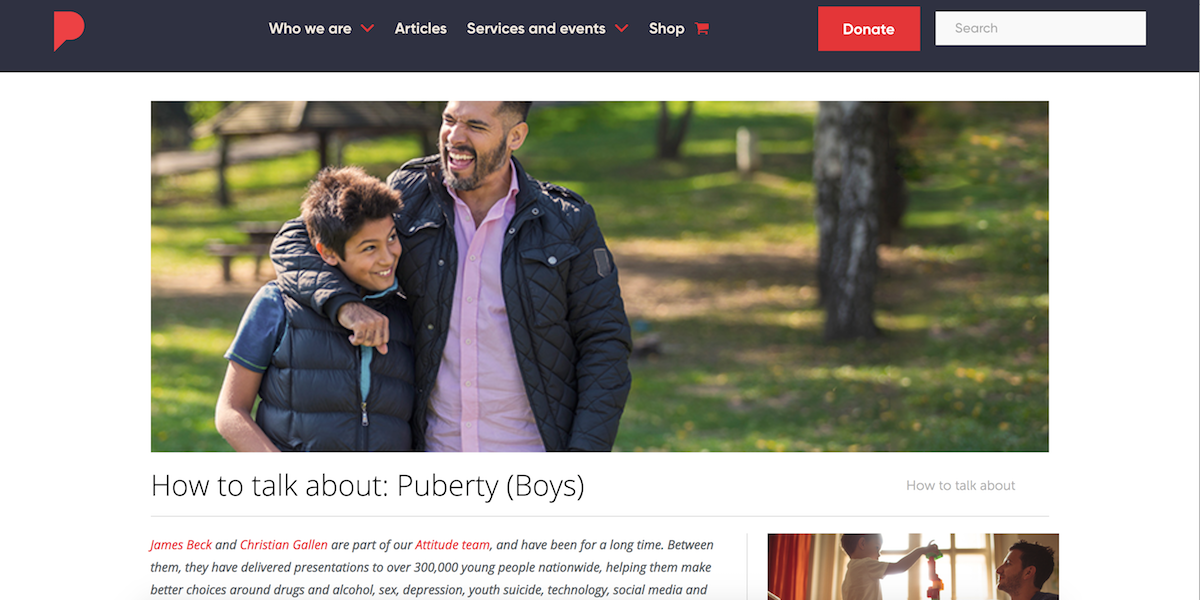Open the Services and events menu
The height and width of the screenshot is (600, 1200).
click(536, 28)
